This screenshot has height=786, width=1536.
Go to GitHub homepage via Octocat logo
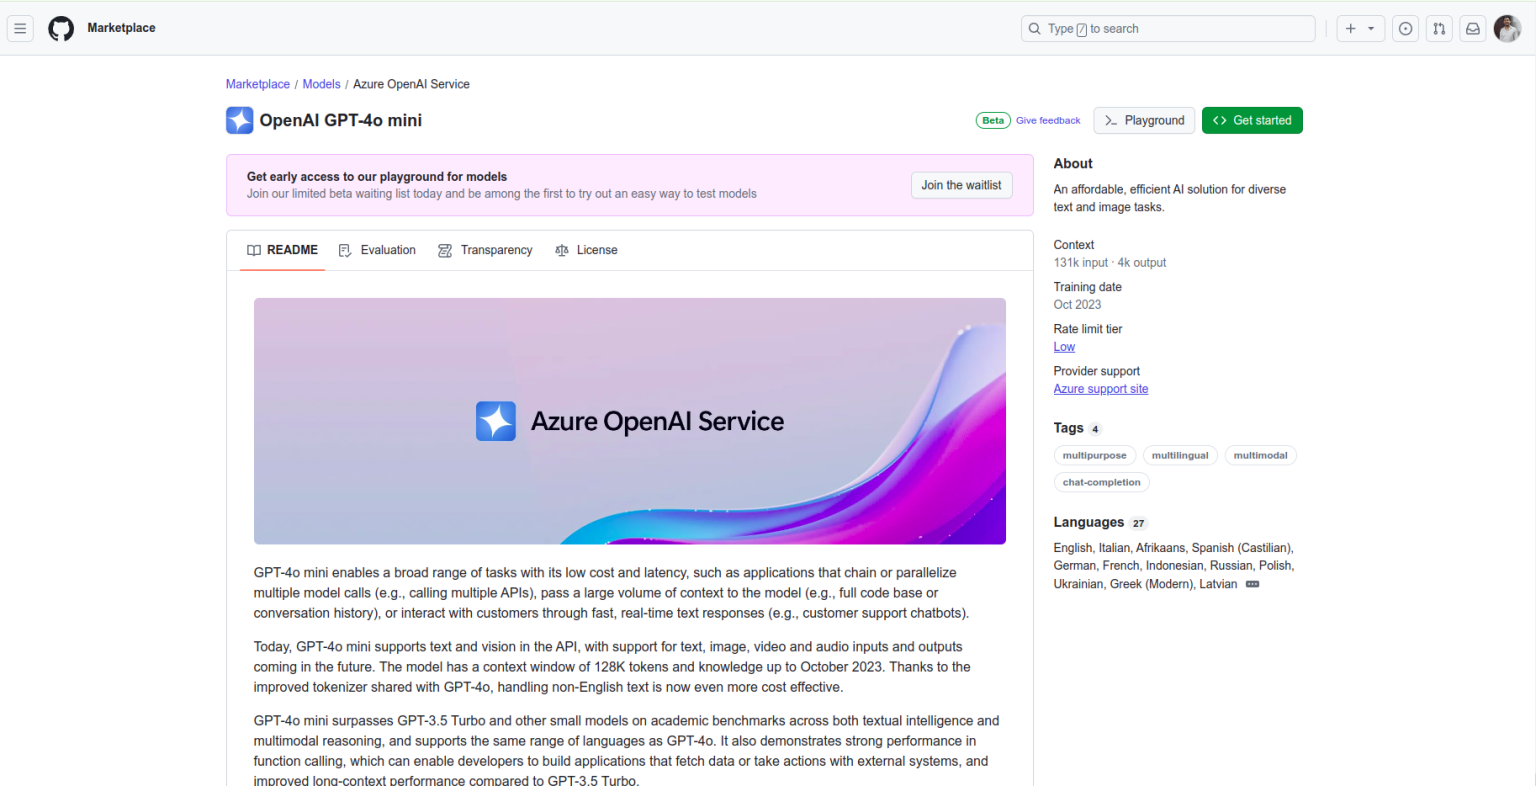61,29
